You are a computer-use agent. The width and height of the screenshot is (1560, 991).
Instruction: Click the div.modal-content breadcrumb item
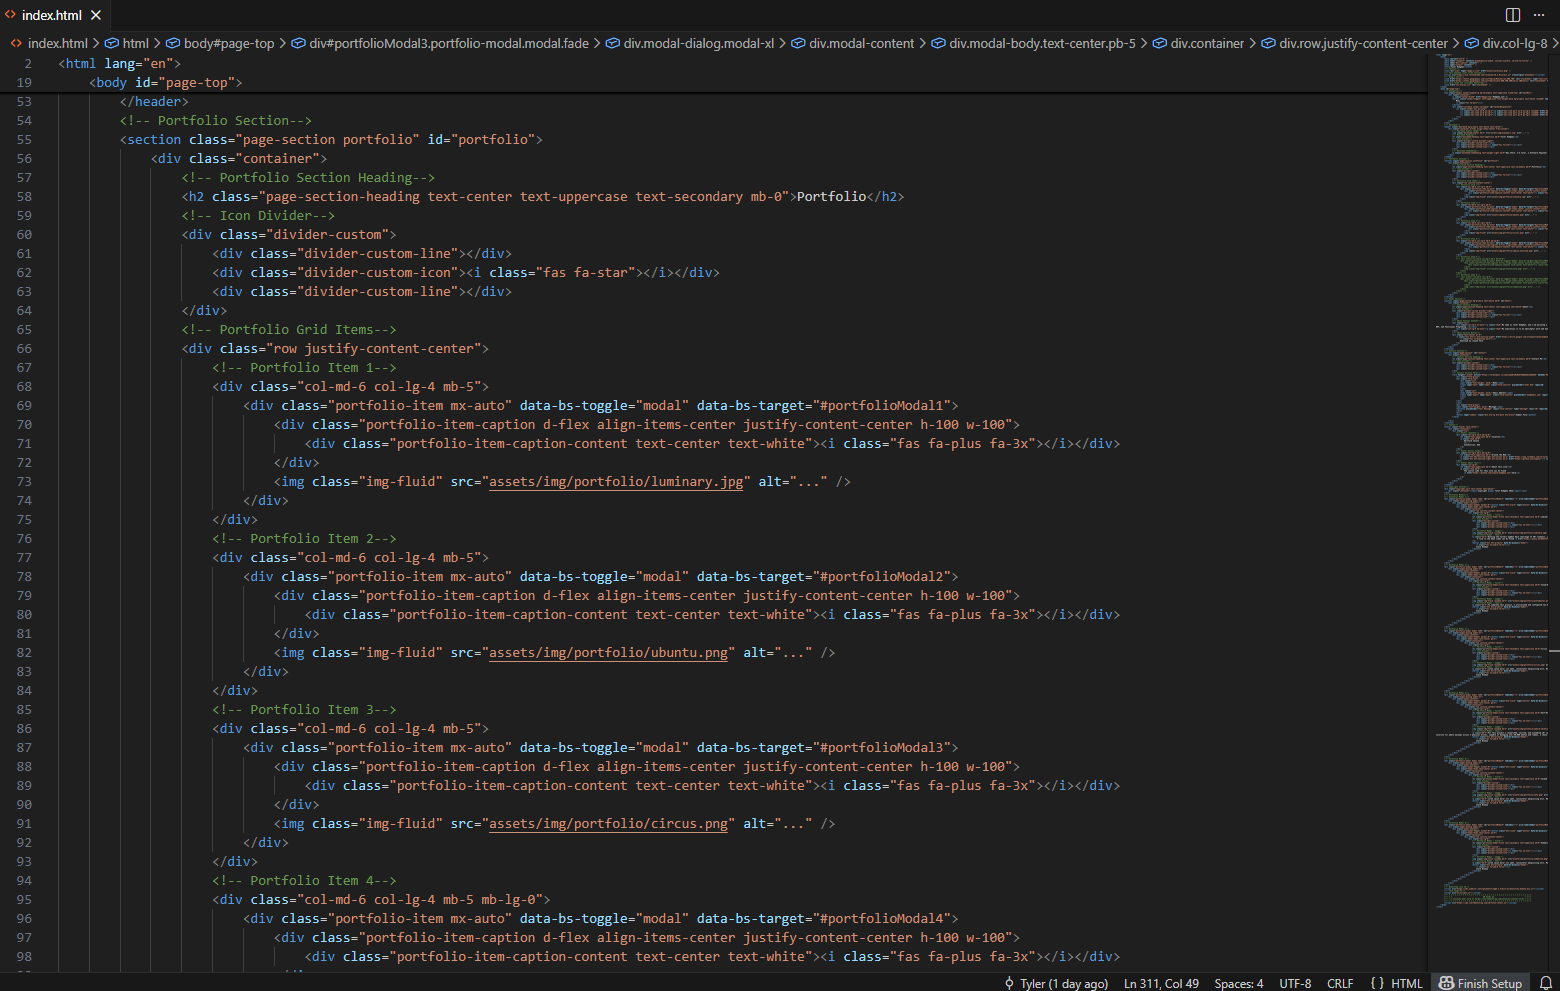pyautogui.click(x=861, y=43)
